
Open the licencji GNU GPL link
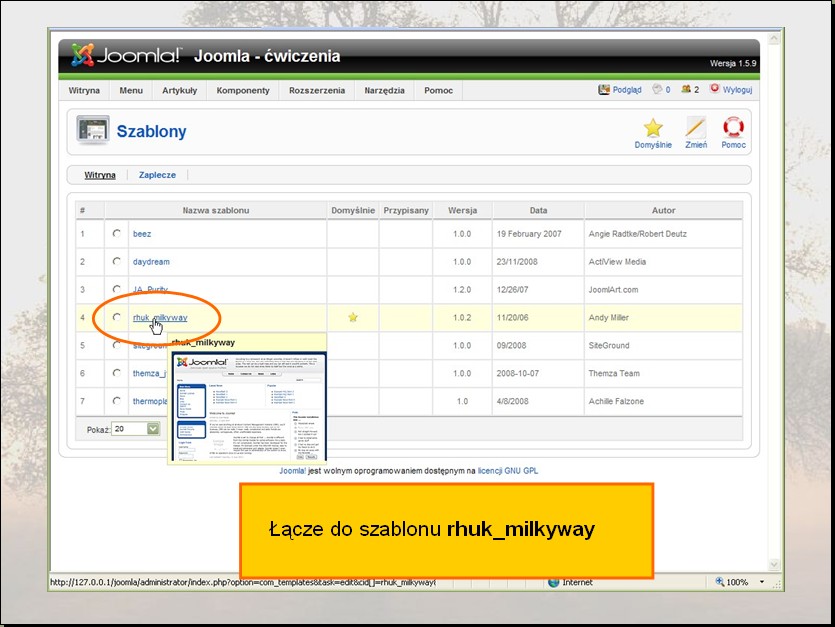tap(507, 470)
